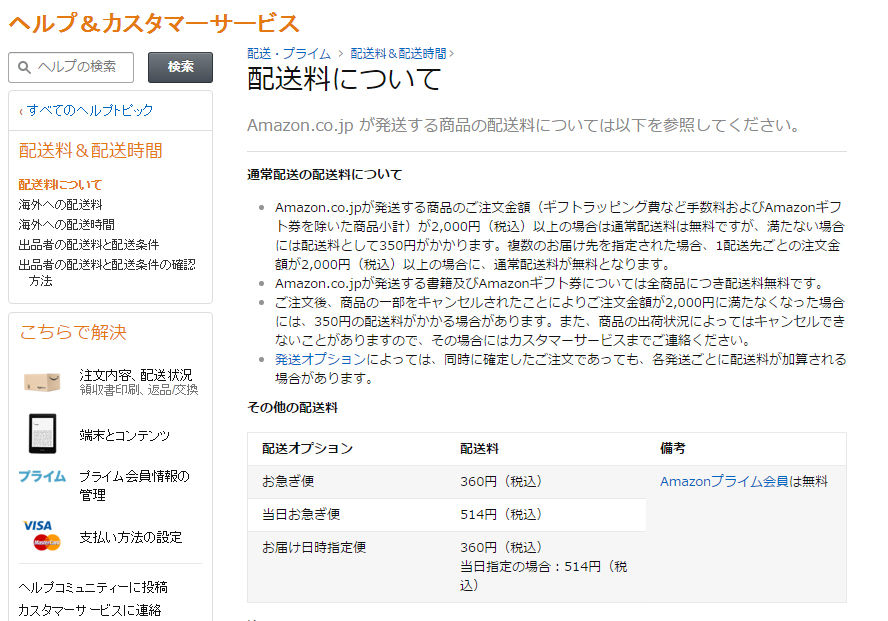
Task: Open プライム会員情報の管理 link
Action: [x=134, y=485]
